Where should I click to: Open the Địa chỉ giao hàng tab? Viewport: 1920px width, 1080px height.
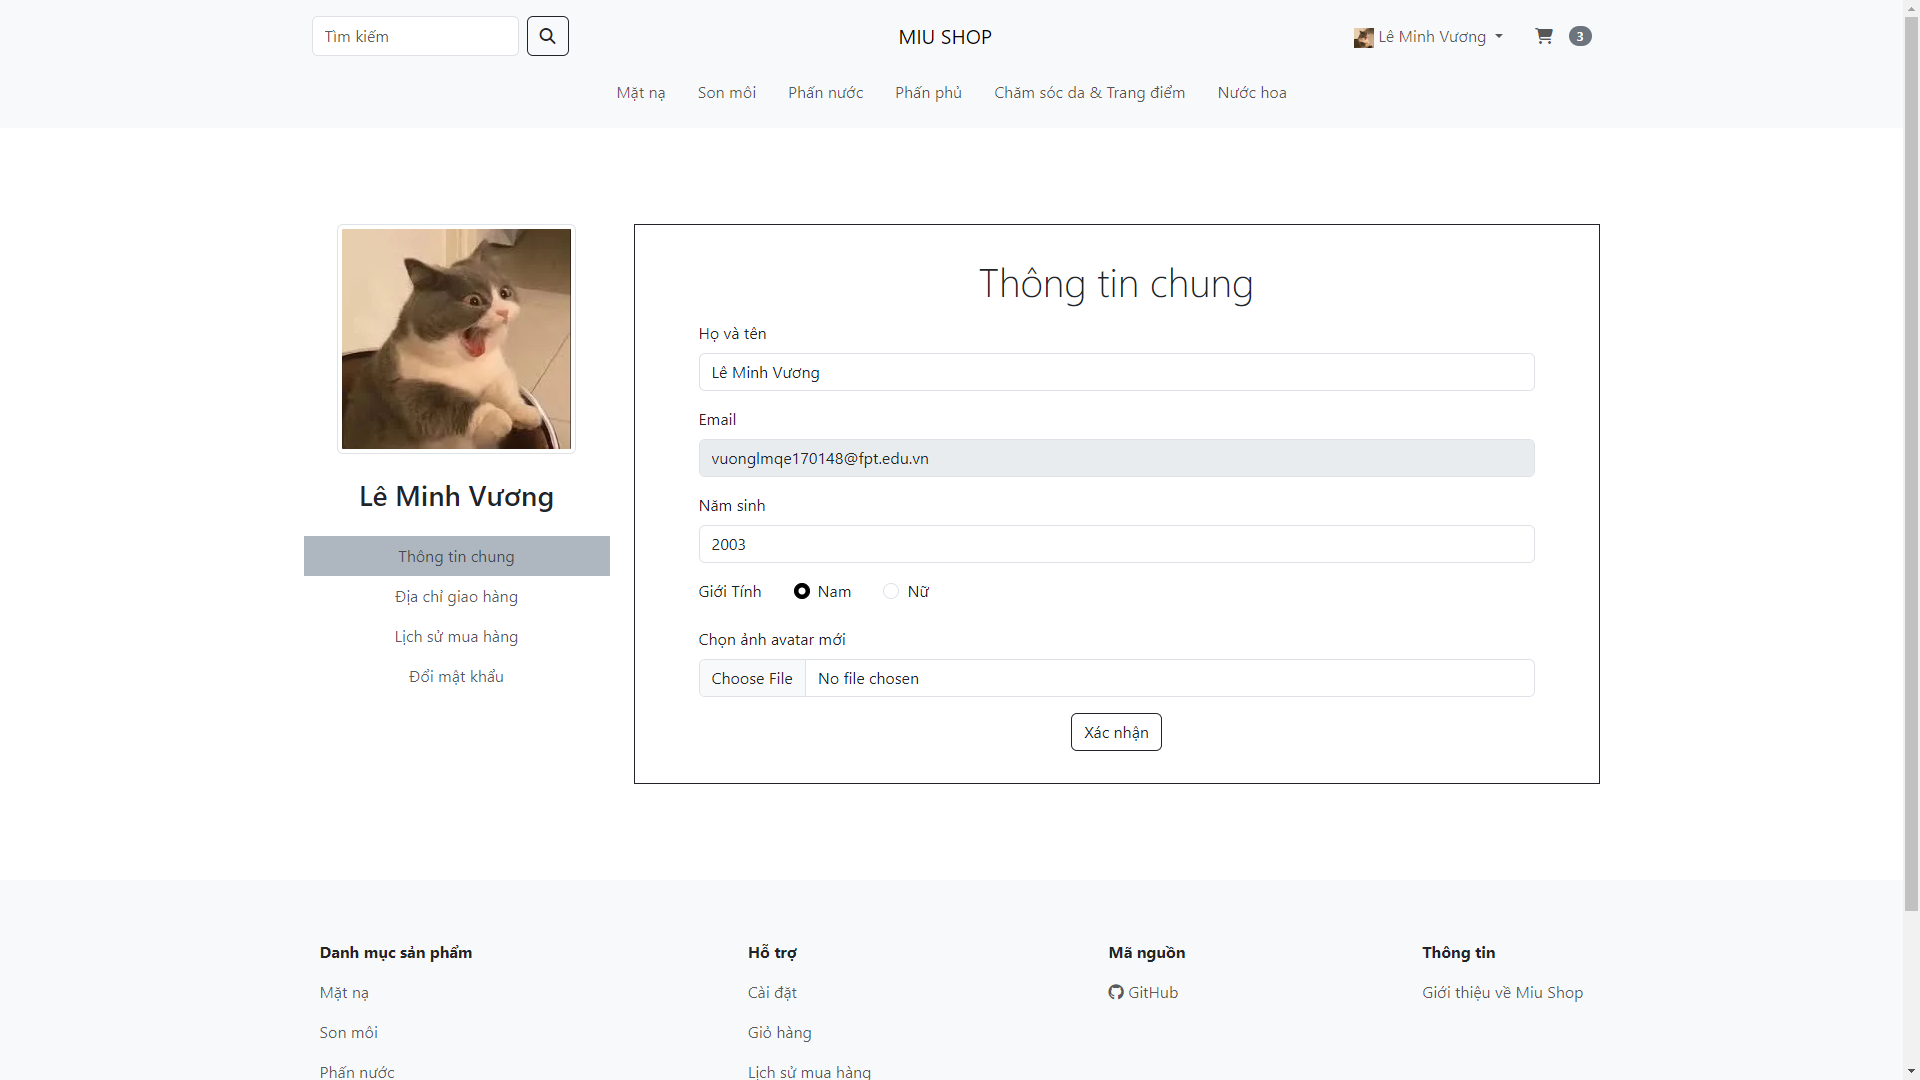[x=456, y=596]
